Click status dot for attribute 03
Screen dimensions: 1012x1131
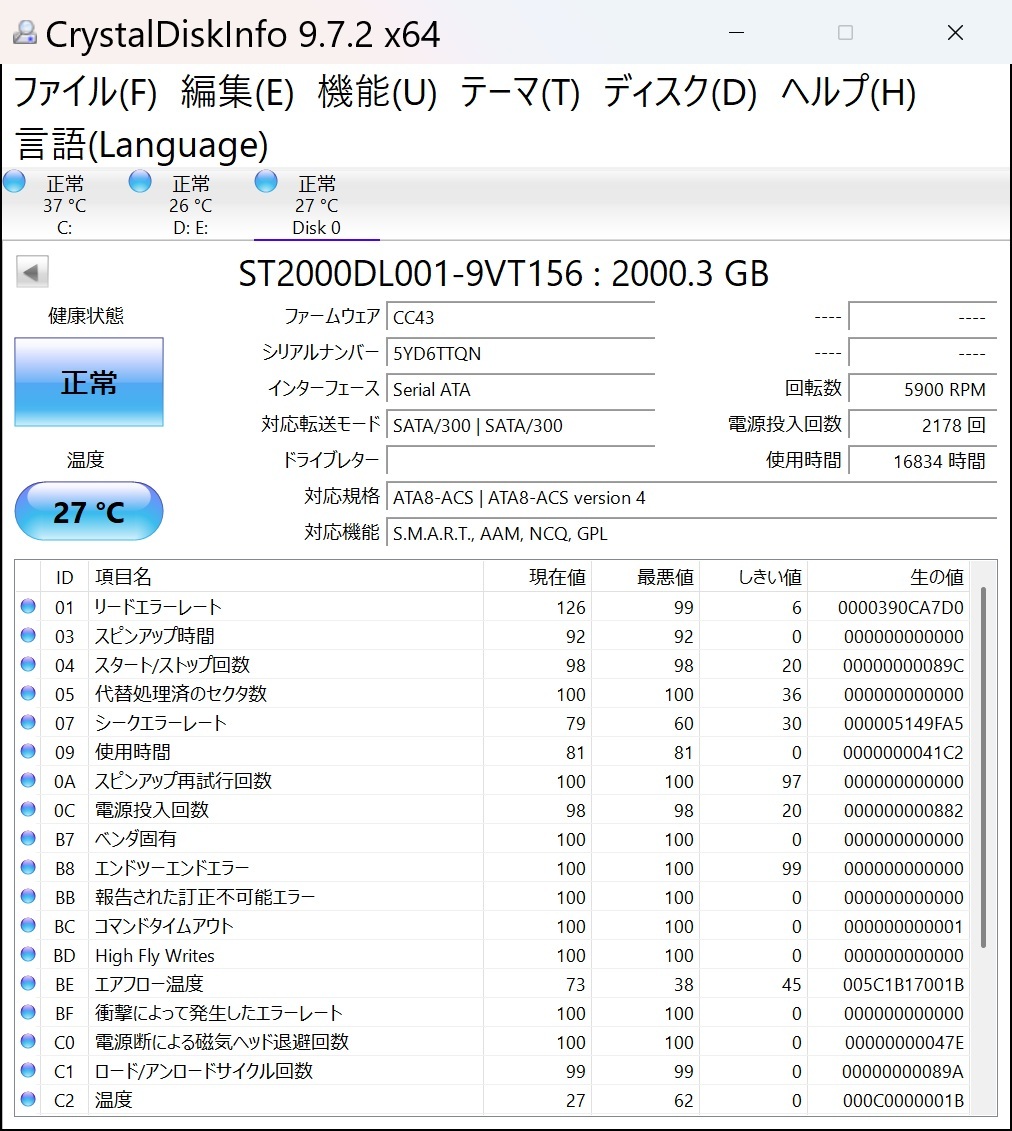28,635
